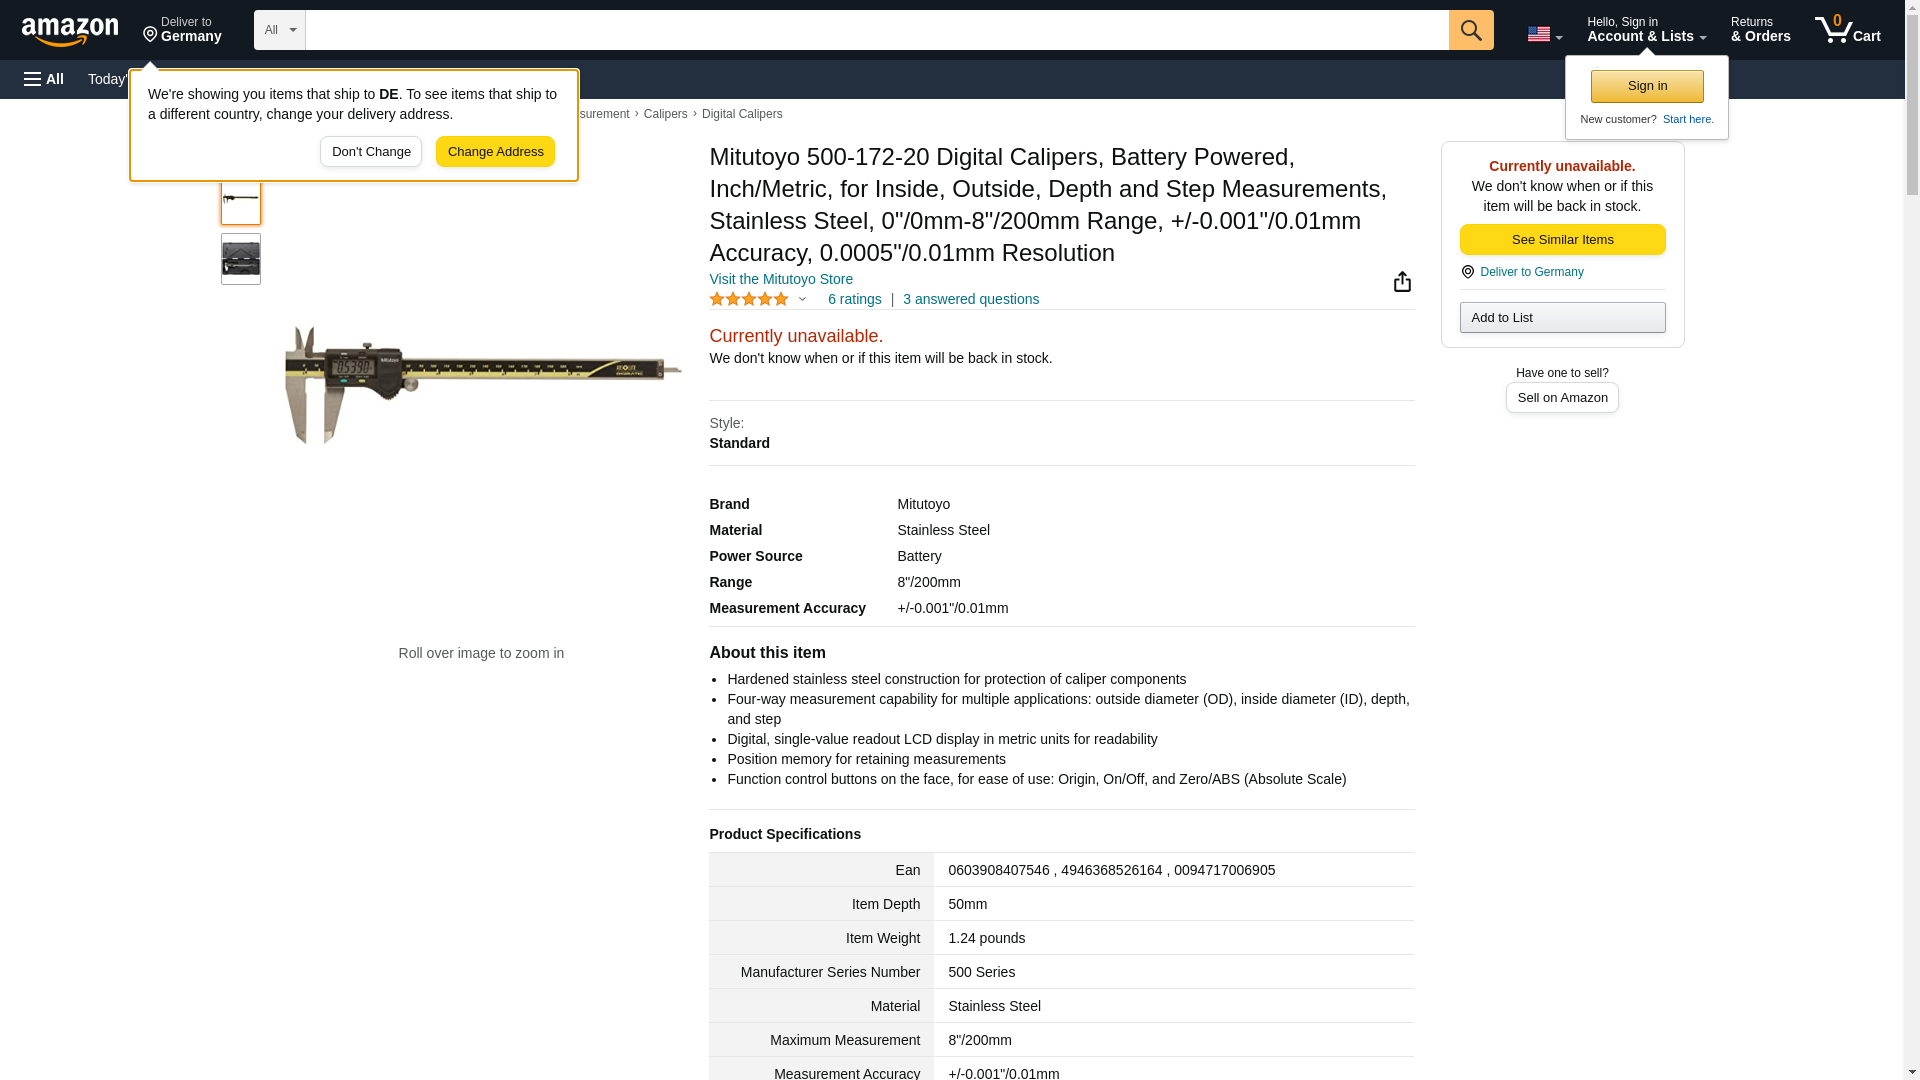Click the star rating icons
1920x1080 pixels.
coord(748,299)
